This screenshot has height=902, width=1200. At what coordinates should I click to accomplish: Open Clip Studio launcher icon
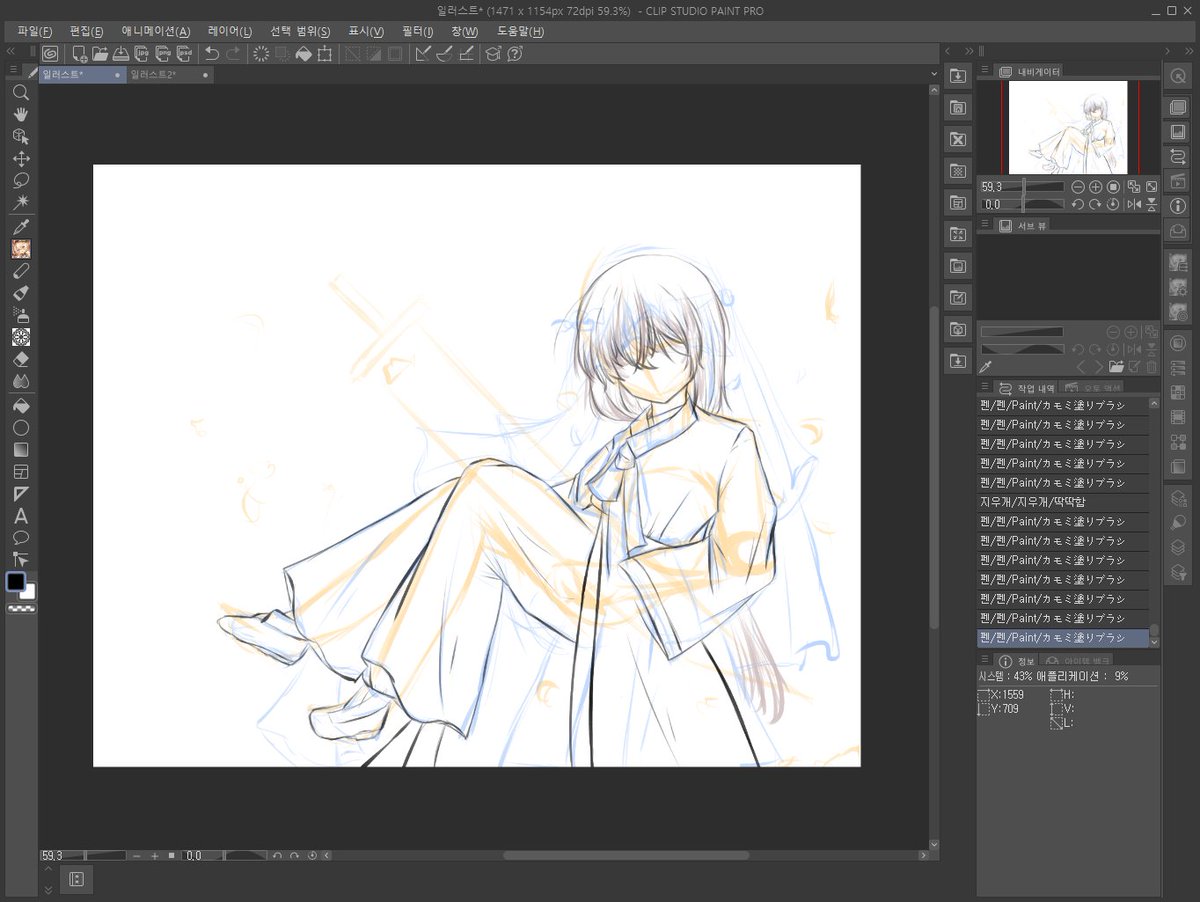[x=50, y=53]
